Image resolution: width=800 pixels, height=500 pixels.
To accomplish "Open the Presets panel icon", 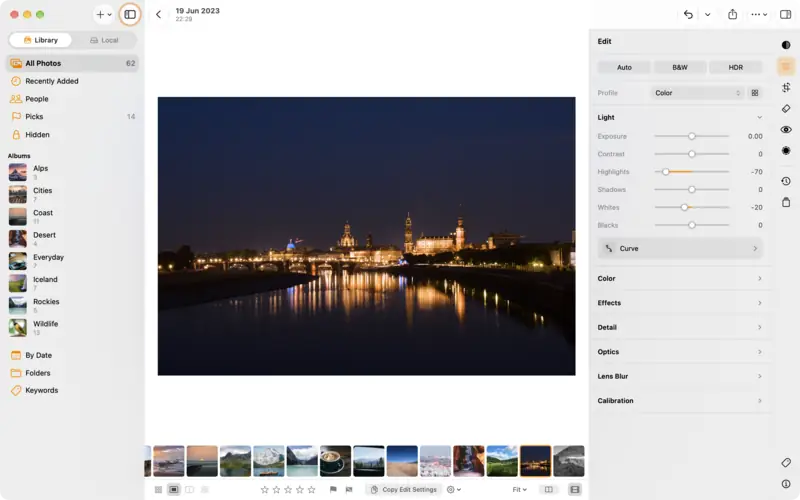I will (786, 45).
